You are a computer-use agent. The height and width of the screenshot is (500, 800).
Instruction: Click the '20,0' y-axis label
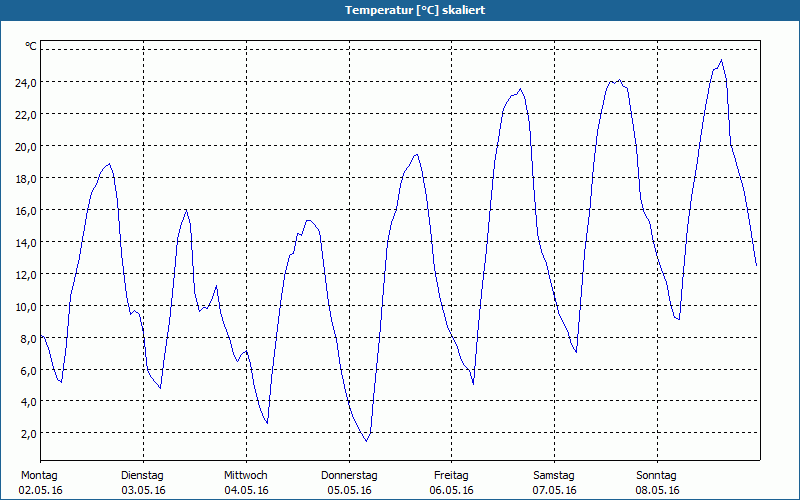click(x=26, y=146)
